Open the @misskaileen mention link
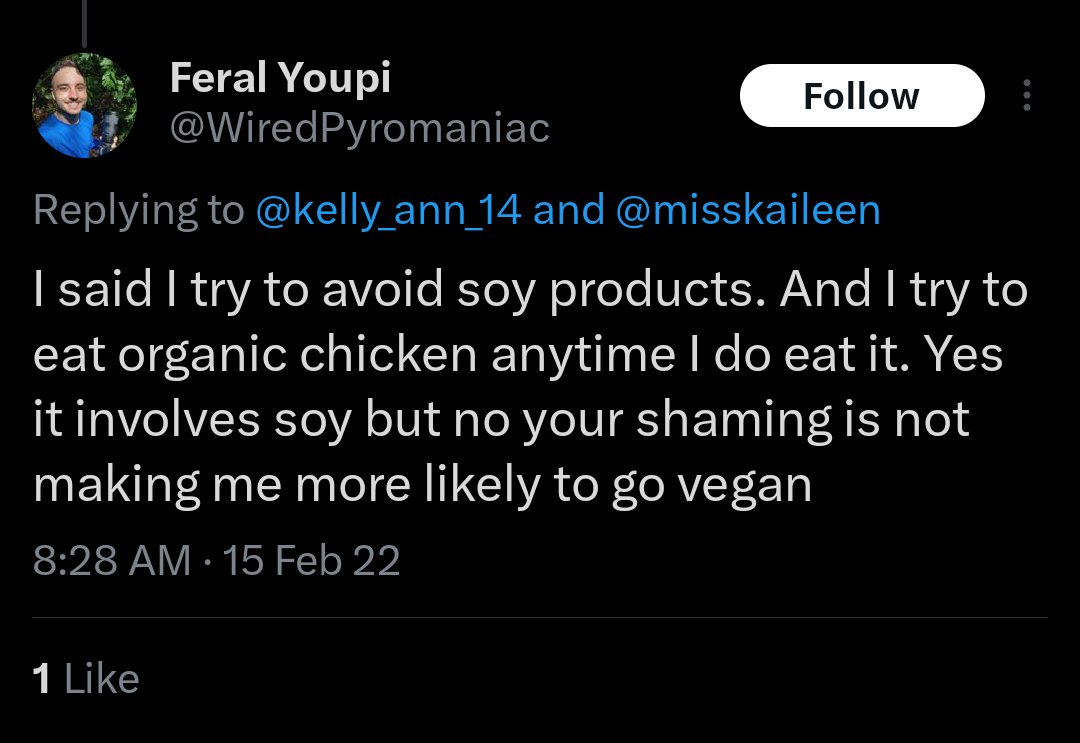 coord(748,210)
